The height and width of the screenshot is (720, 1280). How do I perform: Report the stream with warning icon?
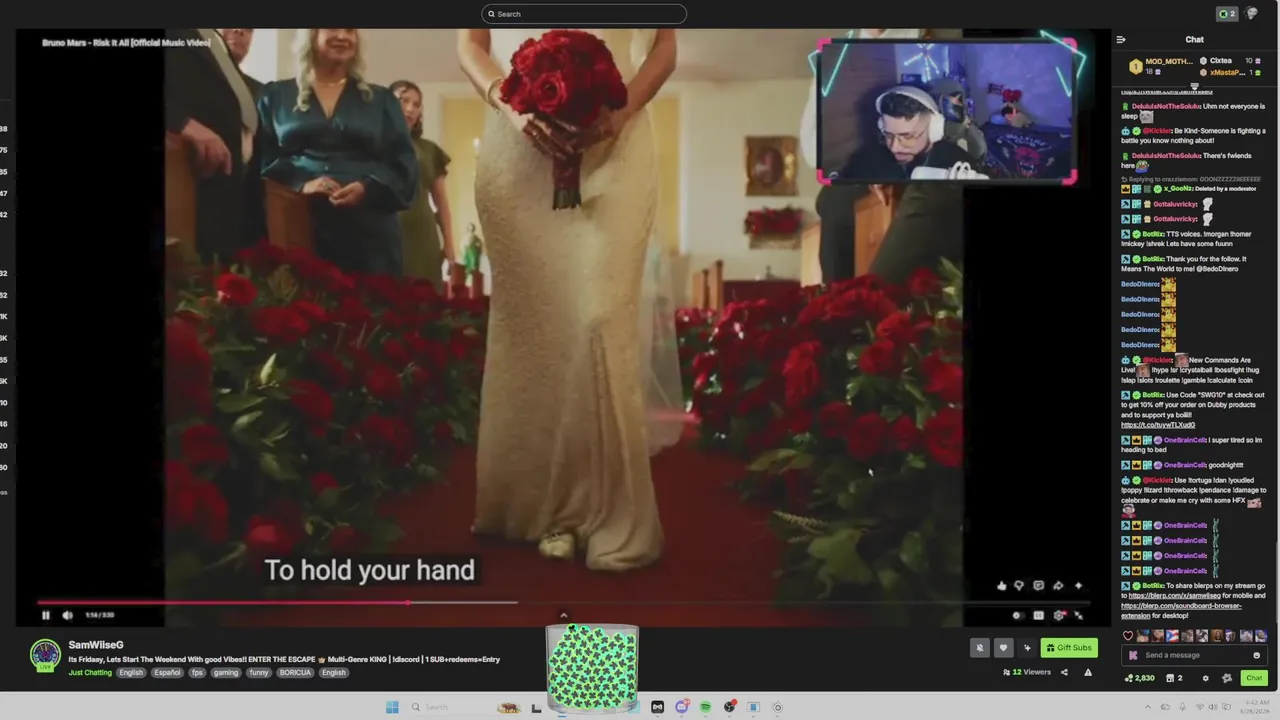(x=1088, y=672)
